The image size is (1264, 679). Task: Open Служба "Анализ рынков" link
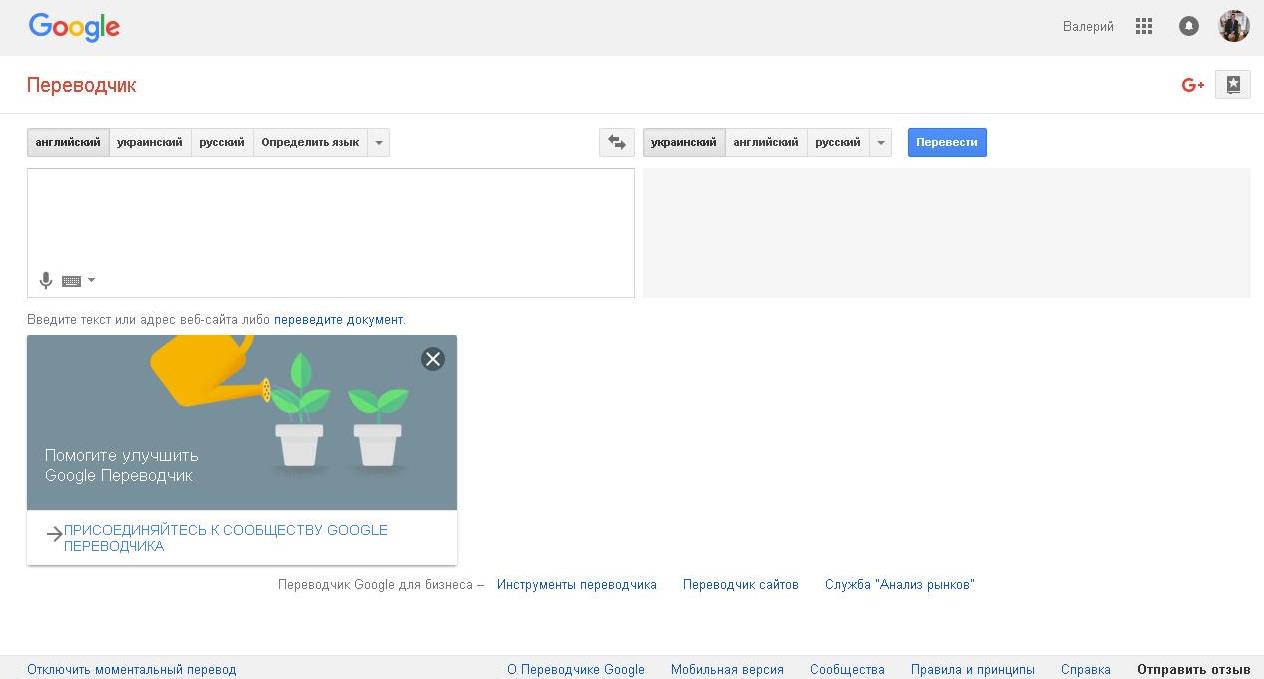click(900, 585)
